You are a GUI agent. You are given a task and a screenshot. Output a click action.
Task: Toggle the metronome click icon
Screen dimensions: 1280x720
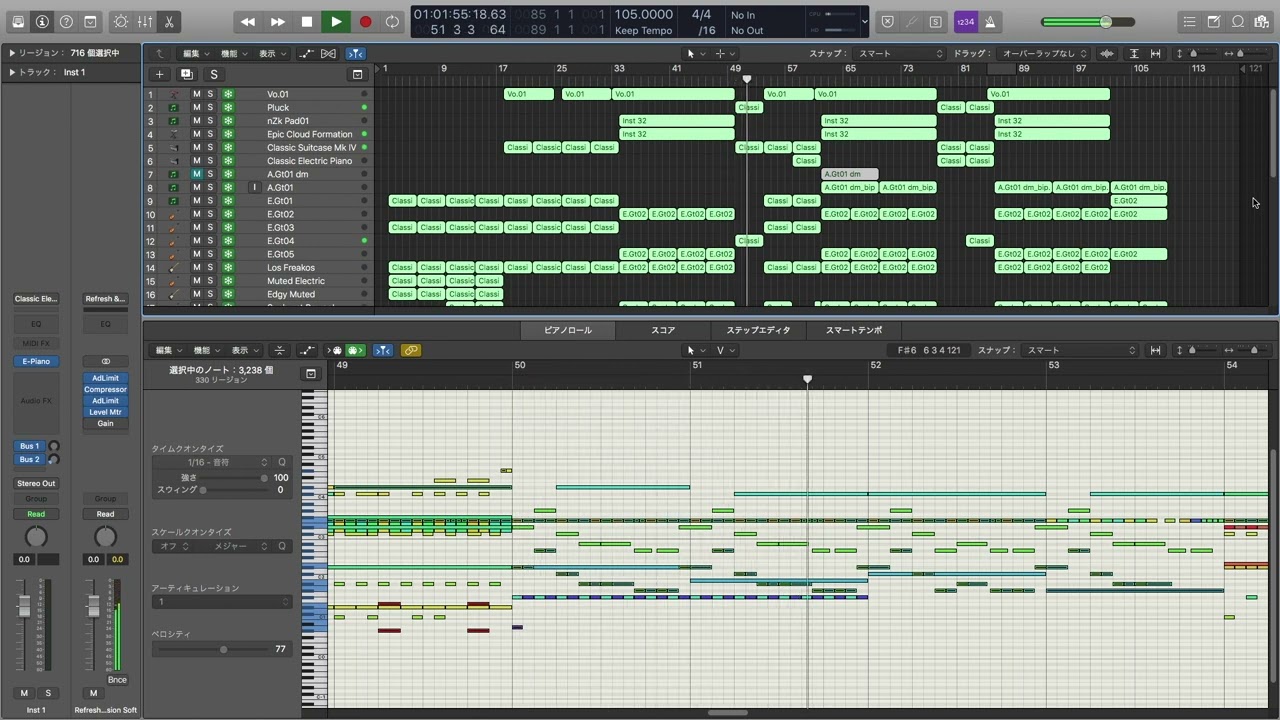(990, 21)
